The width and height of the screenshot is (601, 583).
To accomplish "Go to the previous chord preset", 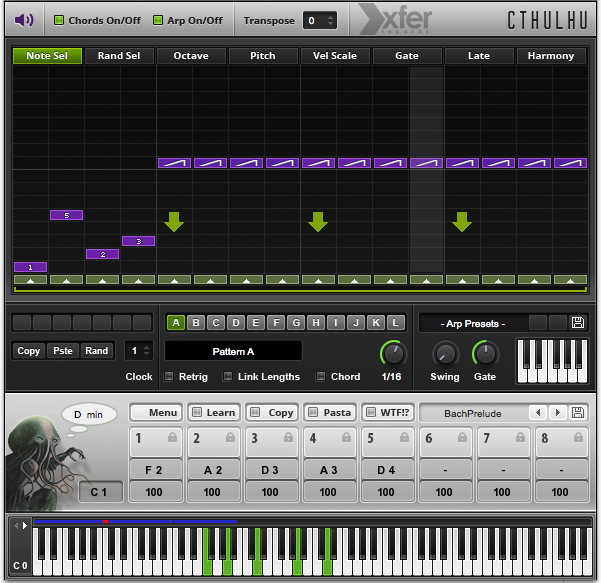I will (x=538, y=413).
